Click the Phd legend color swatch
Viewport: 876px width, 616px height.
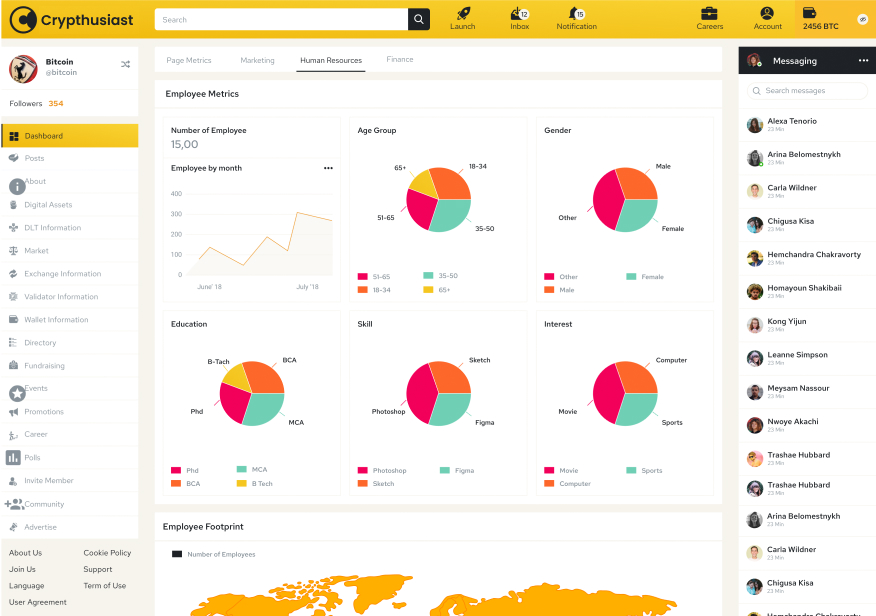coord(176,470)
